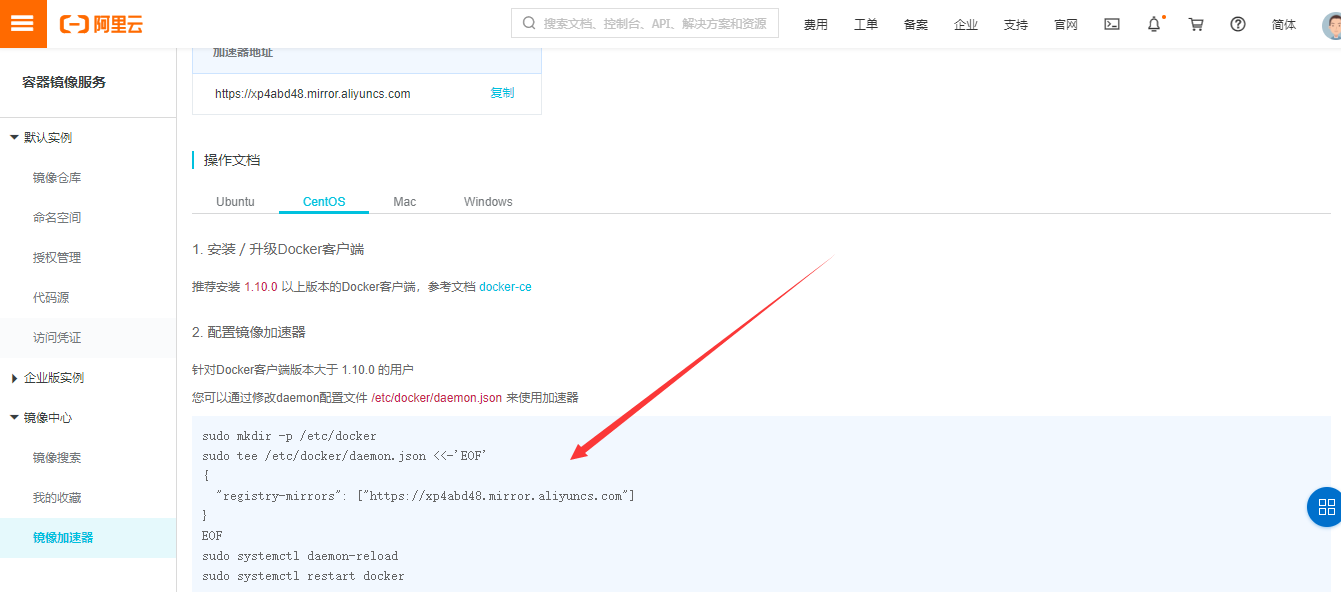The image size is (1341, 592).
Task: Open the help question mark icon
Action: [x=1238, y=24]
